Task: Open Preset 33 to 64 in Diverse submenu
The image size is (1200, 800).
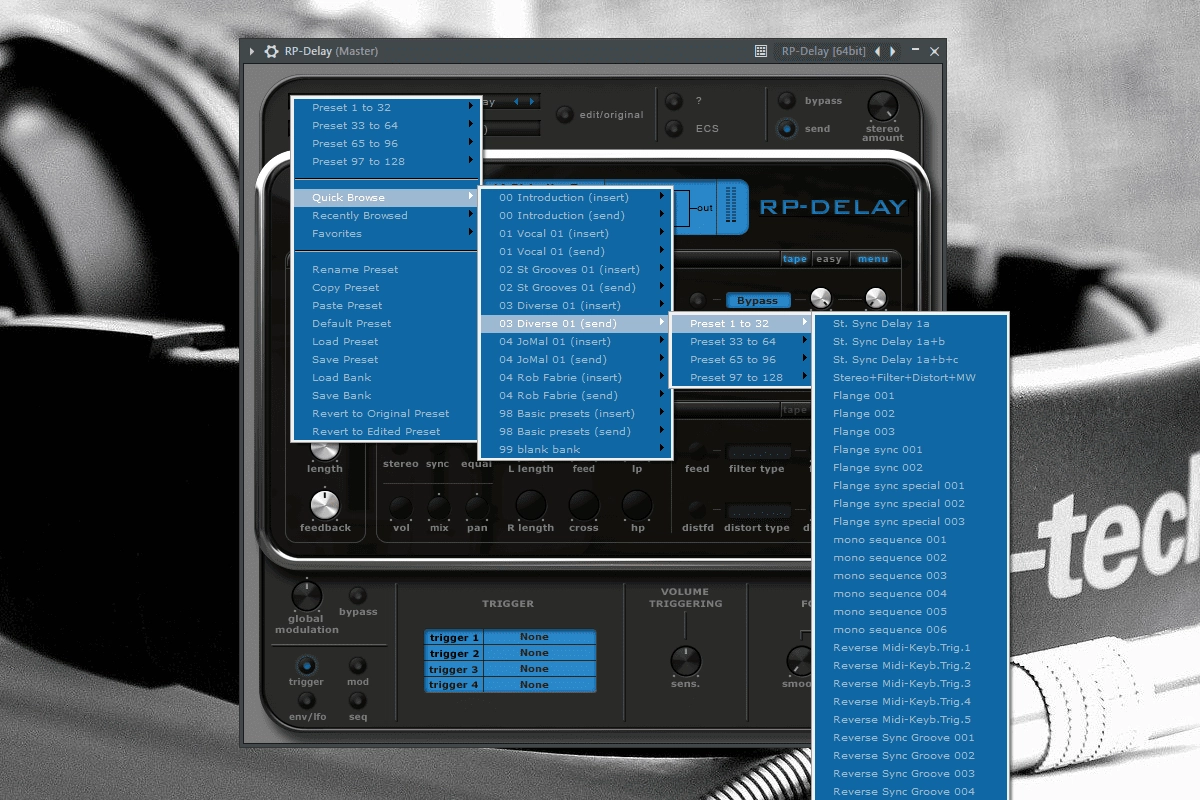Action: [741, 341]
